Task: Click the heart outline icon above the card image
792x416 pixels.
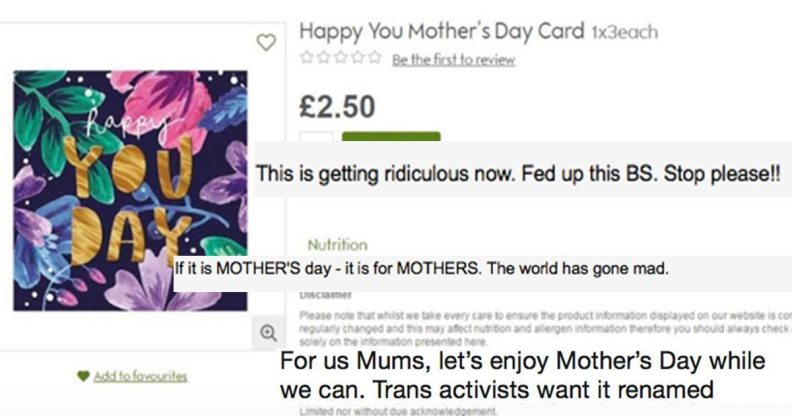Action: [266, 42]
